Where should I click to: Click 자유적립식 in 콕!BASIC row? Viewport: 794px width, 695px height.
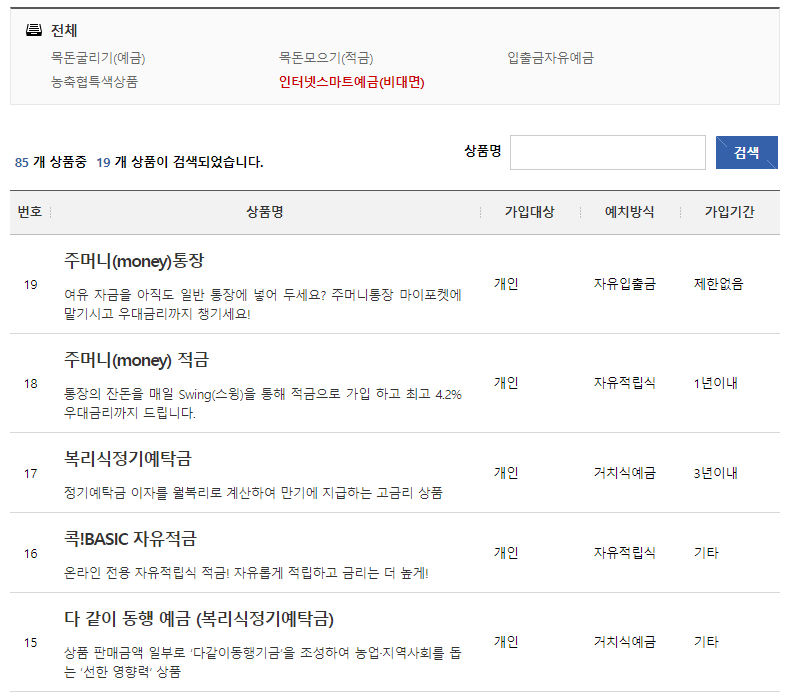coord(625,553)
